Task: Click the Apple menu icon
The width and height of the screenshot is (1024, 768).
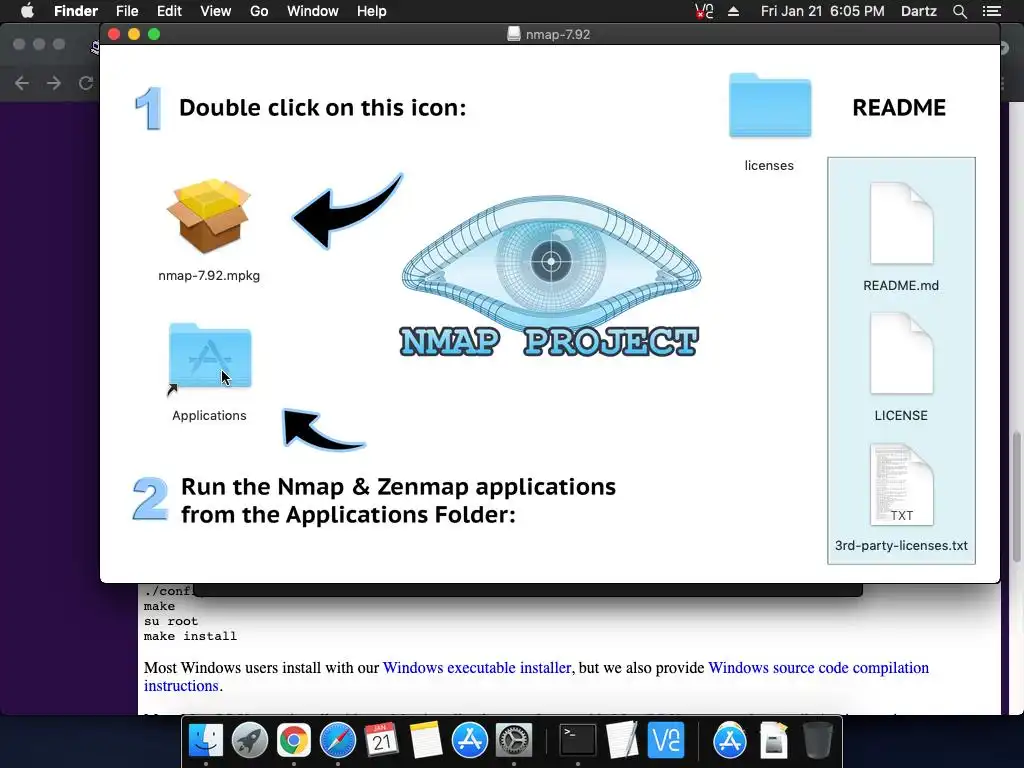Action: (x=27, y=11)
